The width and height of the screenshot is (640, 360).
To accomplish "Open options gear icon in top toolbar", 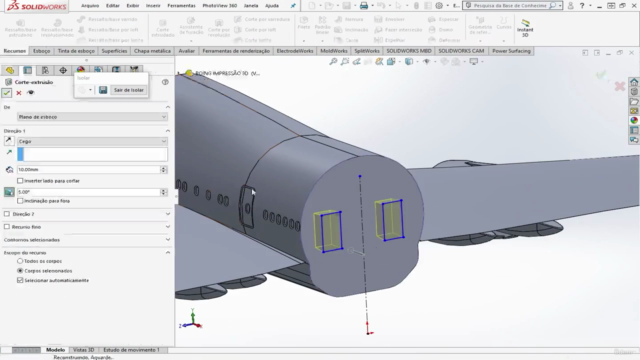I will coord(439,6).
